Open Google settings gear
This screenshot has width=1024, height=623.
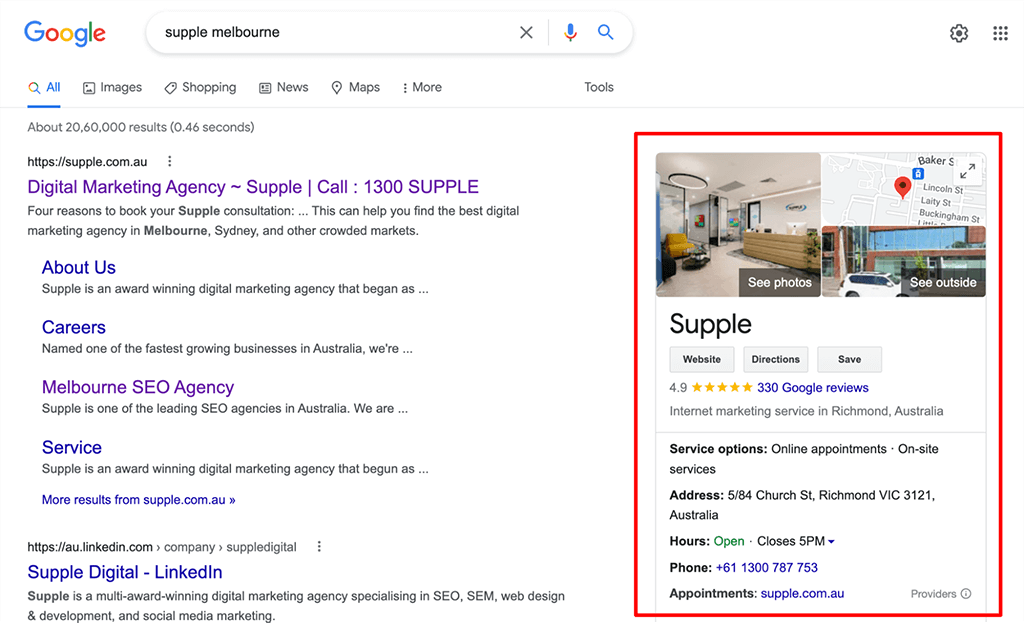(x=959, y=33)
